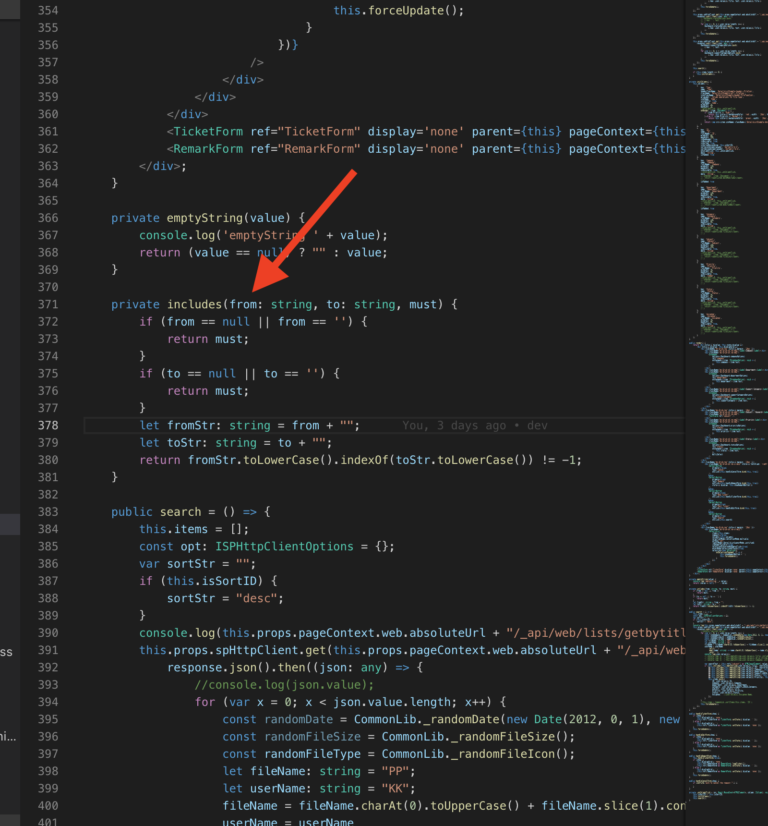This screenshot has height=826, width=768.
Task: Click the "desc" string literal
Action: click(257, 598)
